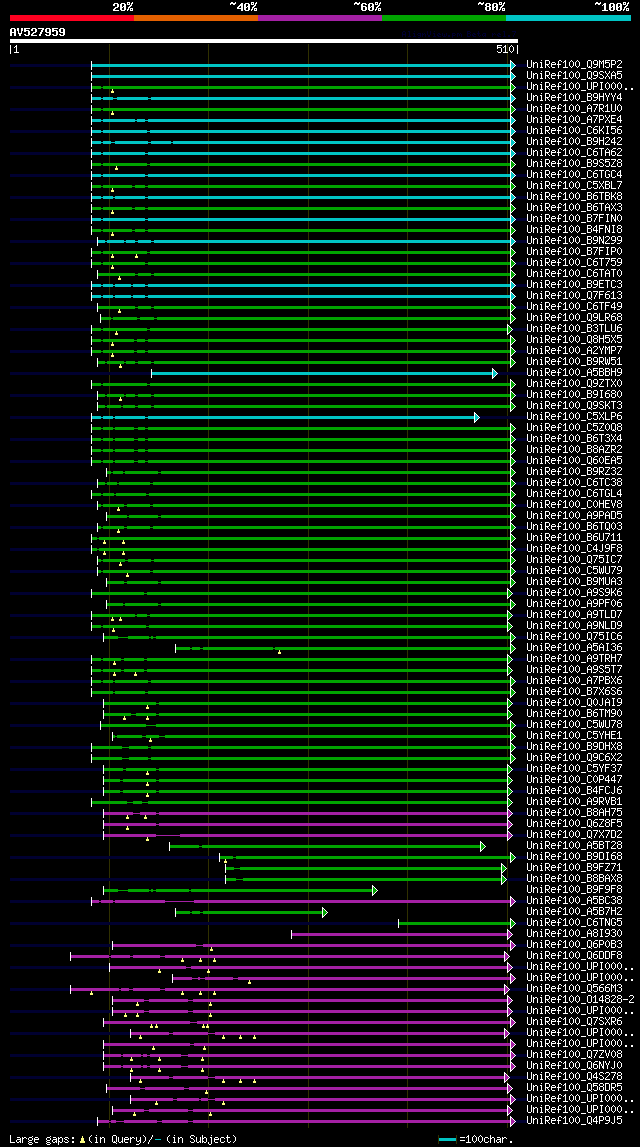Viewport: 640px width, 1147px height.
Task: Click the UniRef100_B9I680 label
Action: point(574,395)
